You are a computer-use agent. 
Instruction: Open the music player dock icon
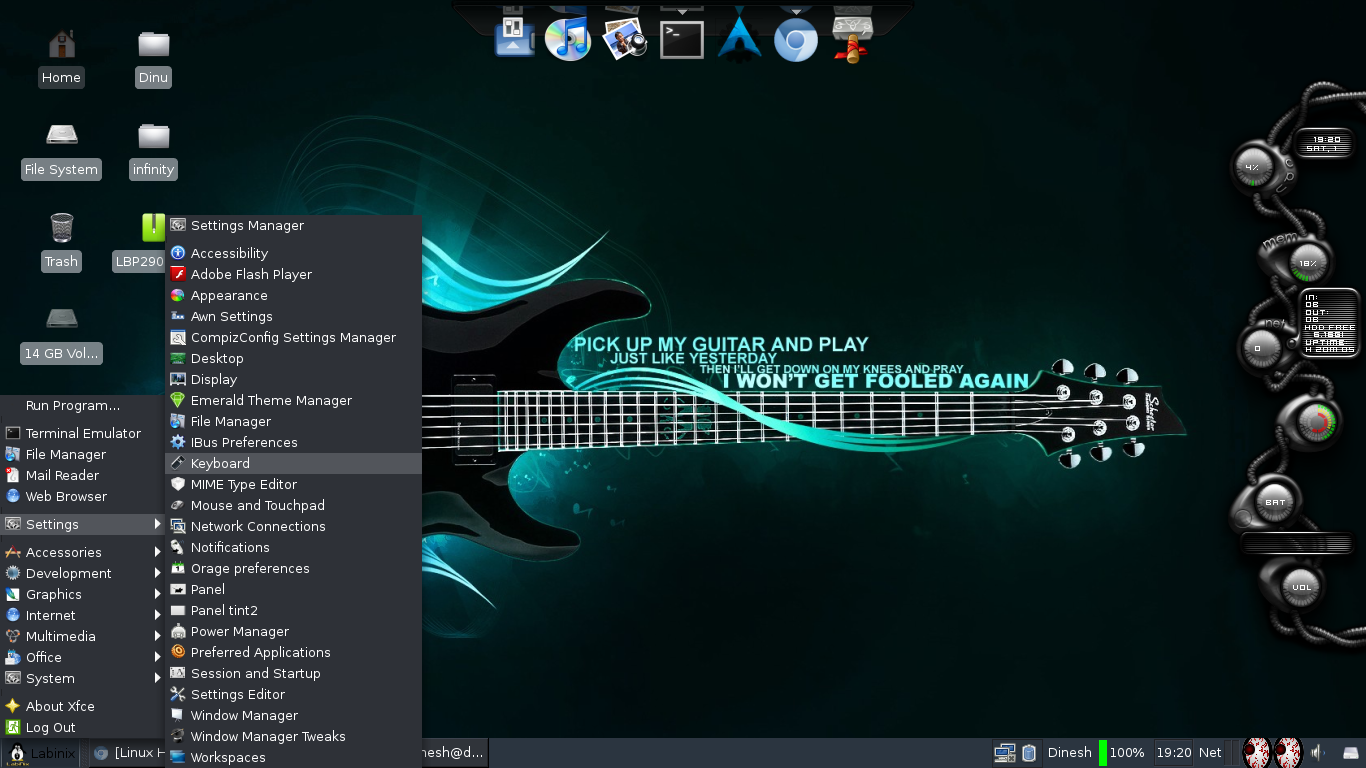click(x=568, y=40)
